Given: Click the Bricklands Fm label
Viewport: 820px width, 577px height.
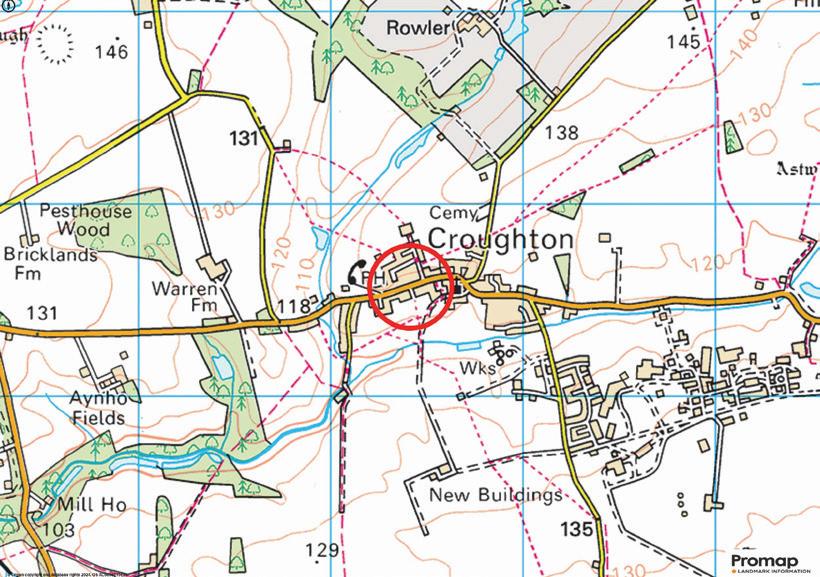Looking at the screenshot, I should click(51, 263).
